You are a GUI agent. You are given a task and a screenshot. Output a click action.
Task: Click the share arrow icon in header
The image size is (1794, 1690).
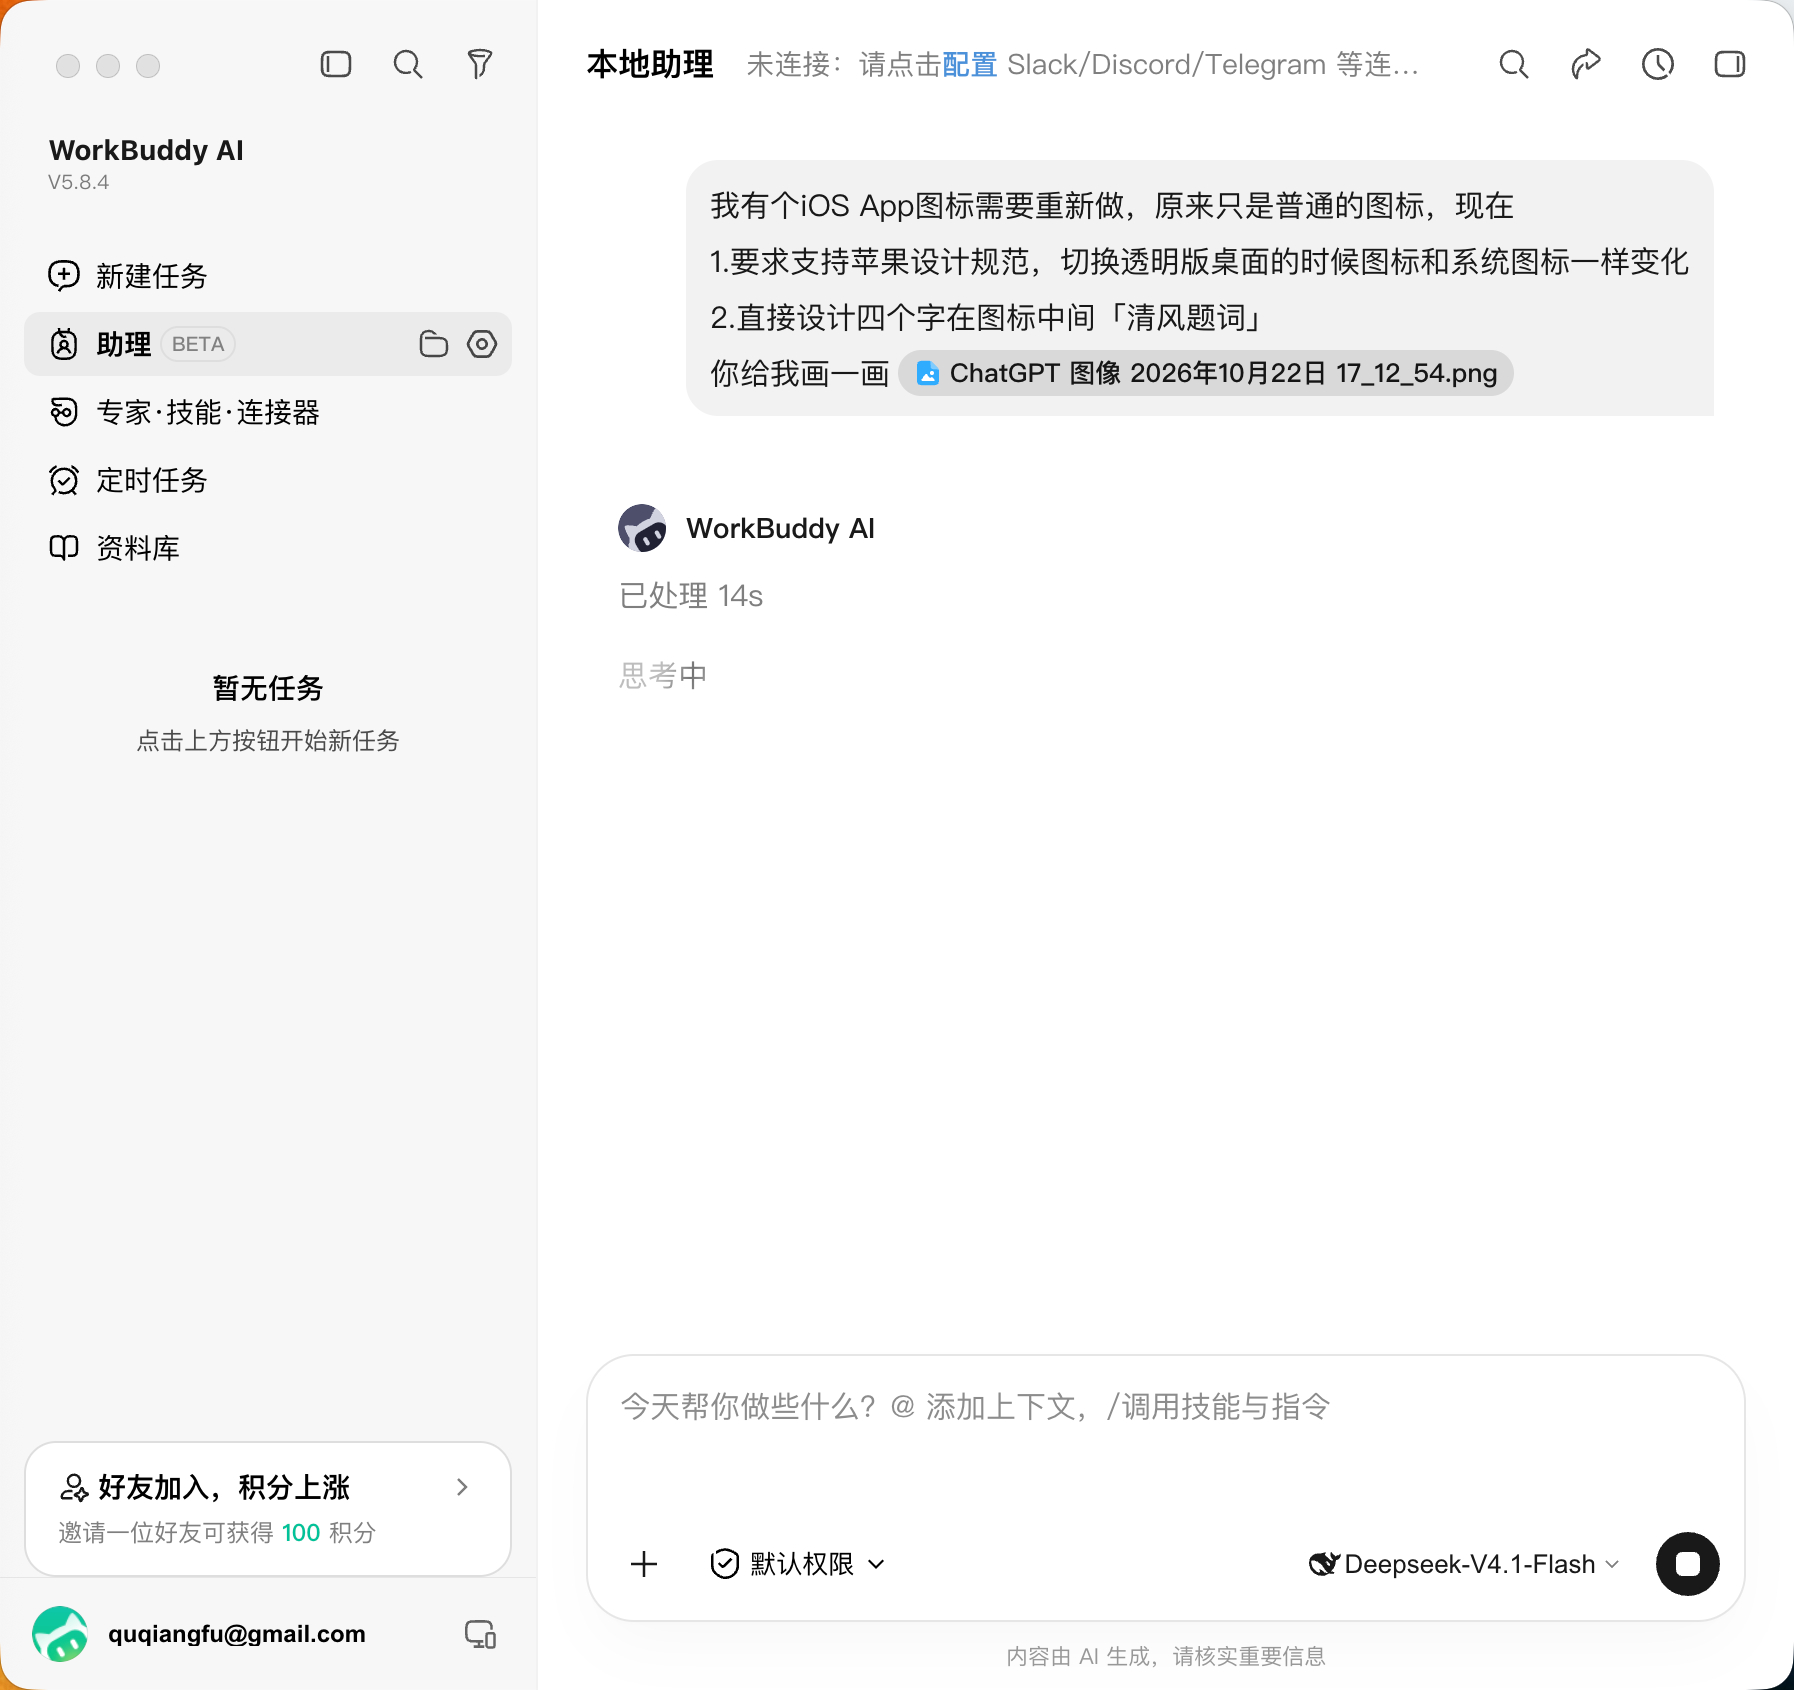point(1586,65)
